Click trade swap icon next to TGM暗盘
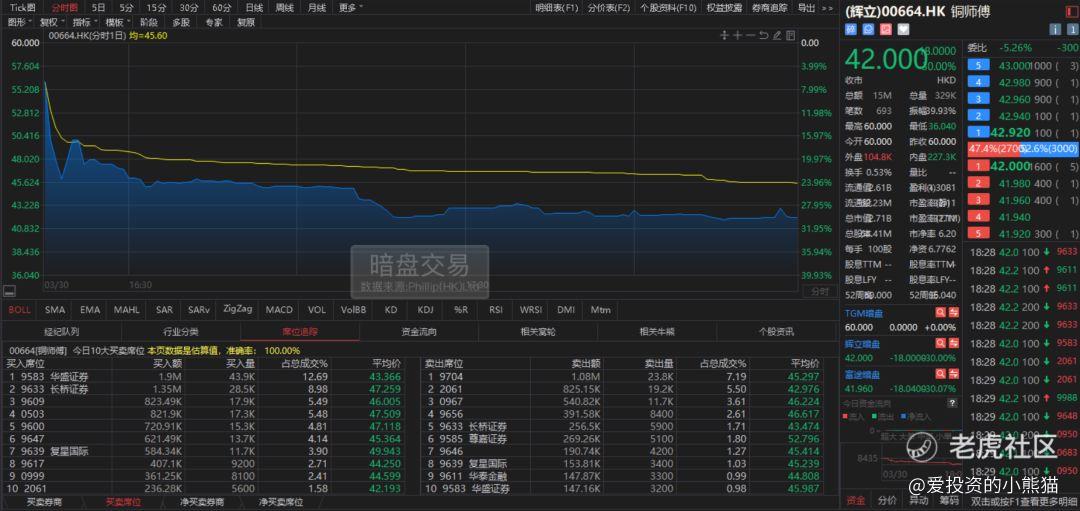The height and width of the screenshot is (511, 1080). click(x=953, y=312)
